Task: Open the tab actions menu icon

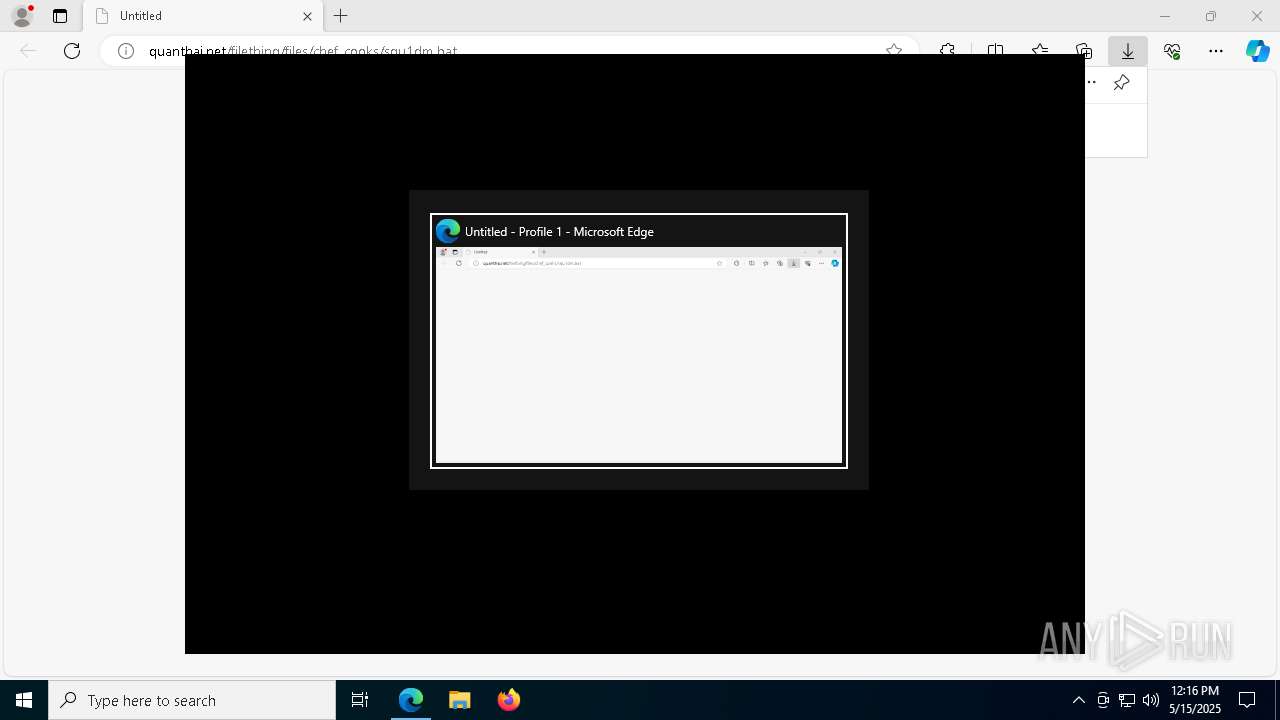Action: point(60,16)
